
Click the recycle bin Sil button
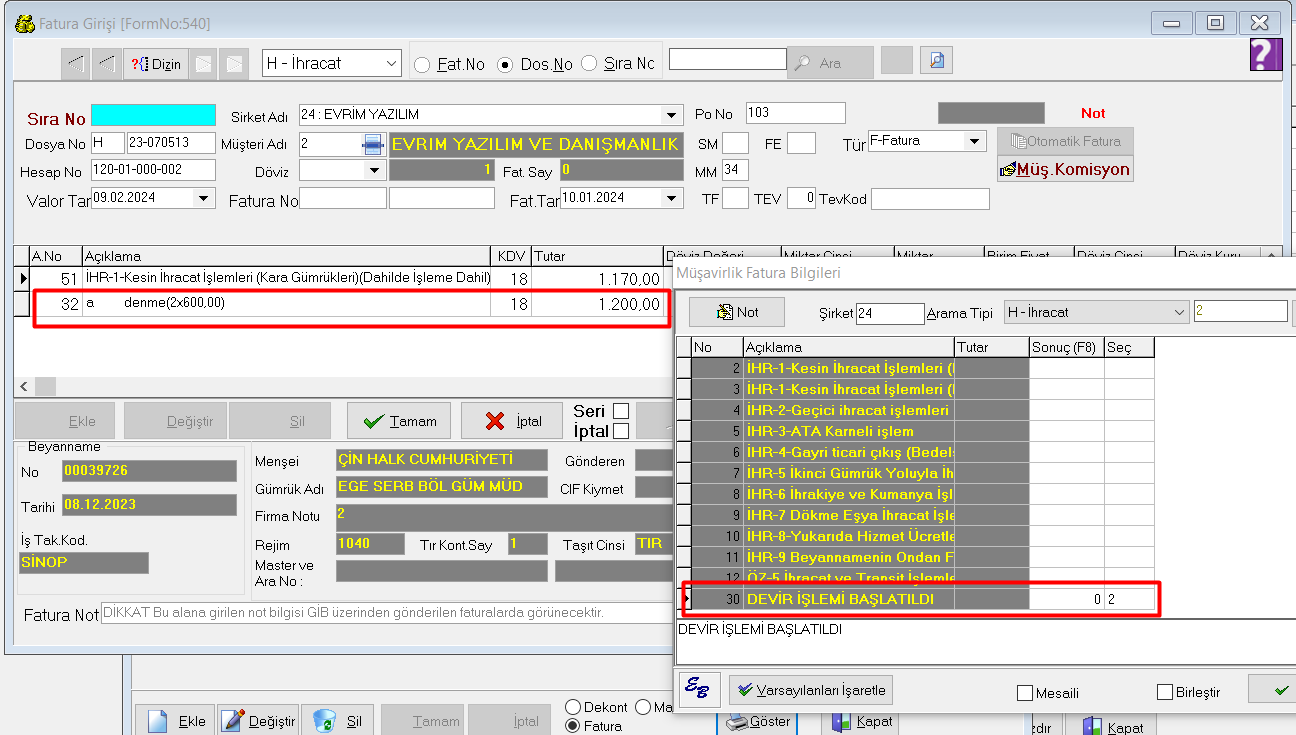[337, 720]
